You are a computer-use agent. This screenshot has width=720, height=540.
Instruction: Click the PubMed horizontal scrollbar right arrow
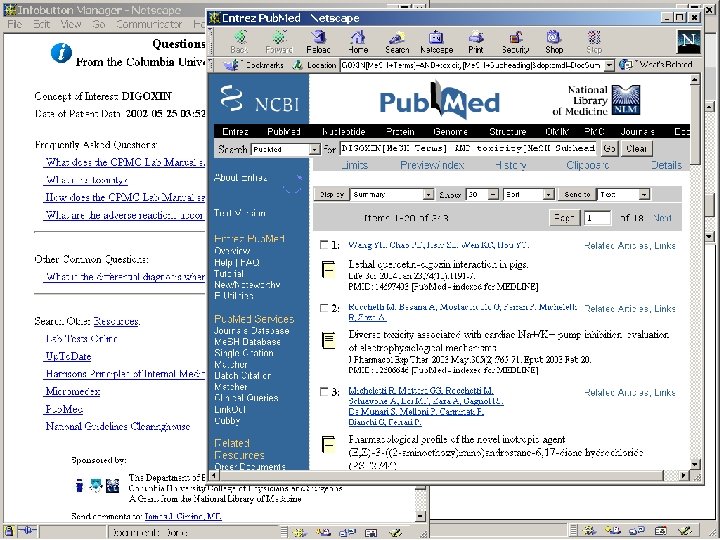coord(684,475)
